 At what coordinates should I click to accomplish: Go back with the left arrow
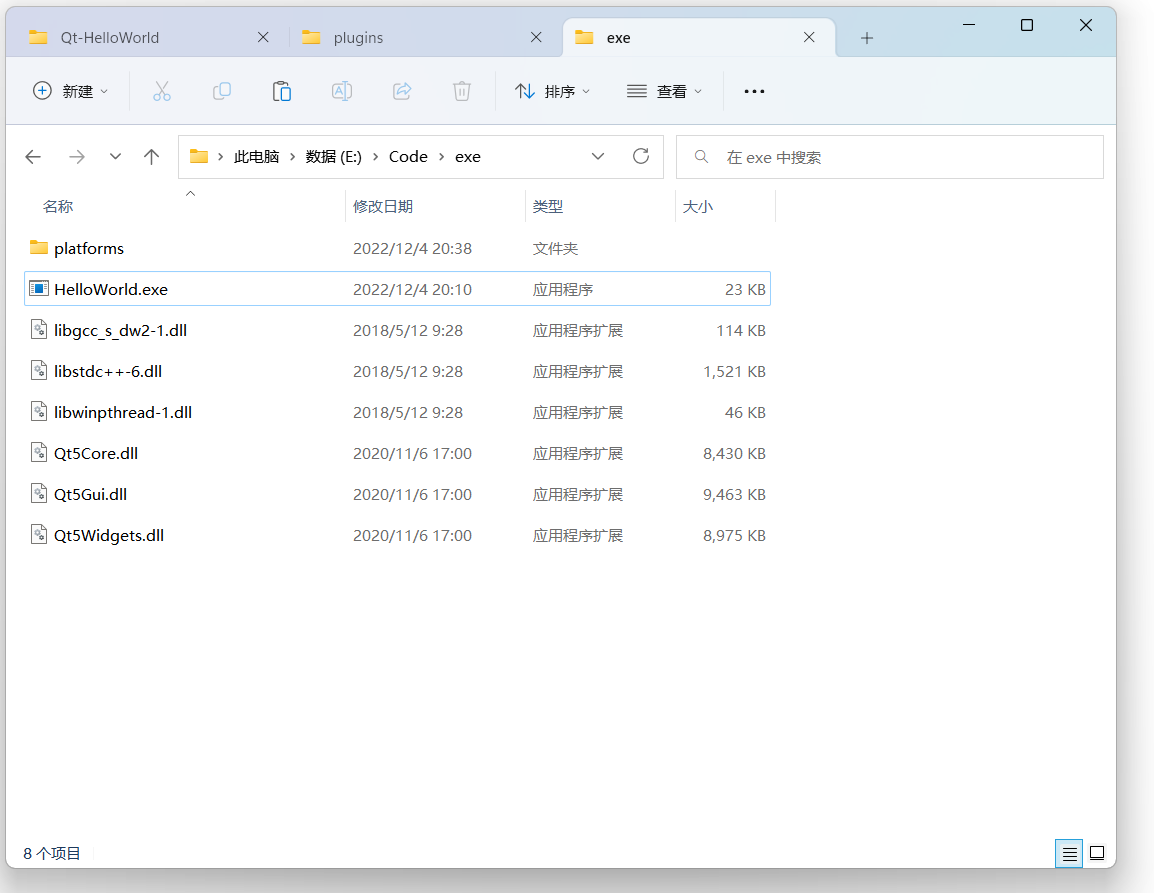pyautogui.click(x=33, y=157)
